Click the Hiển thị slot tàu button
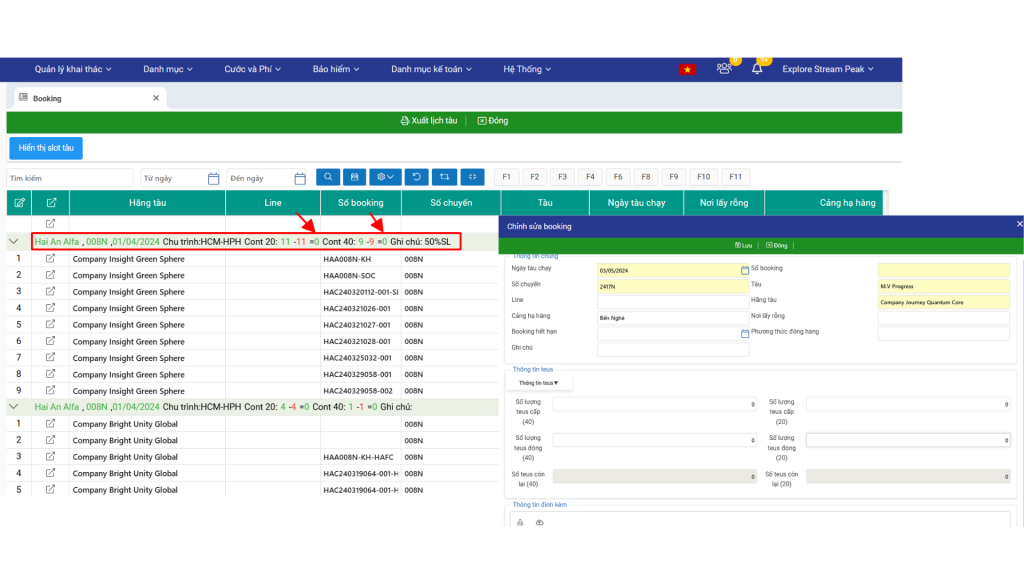 (46, 147)
